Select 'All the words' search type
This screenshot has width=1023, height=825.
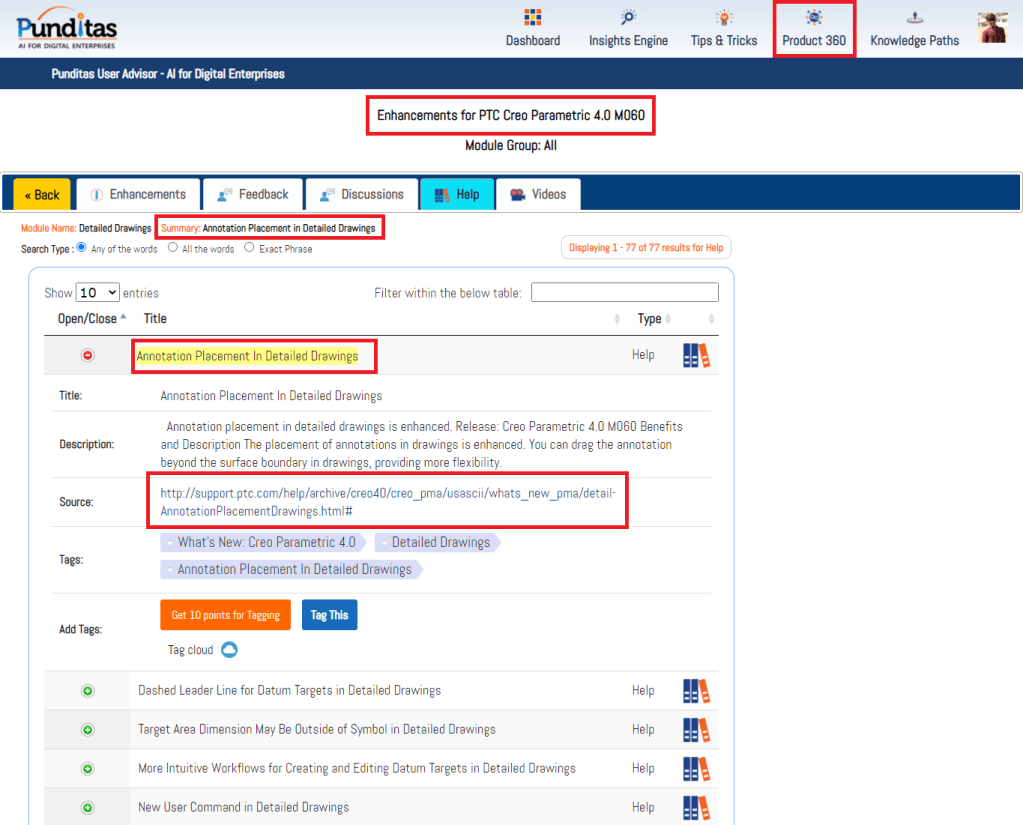tap(173, 248)
